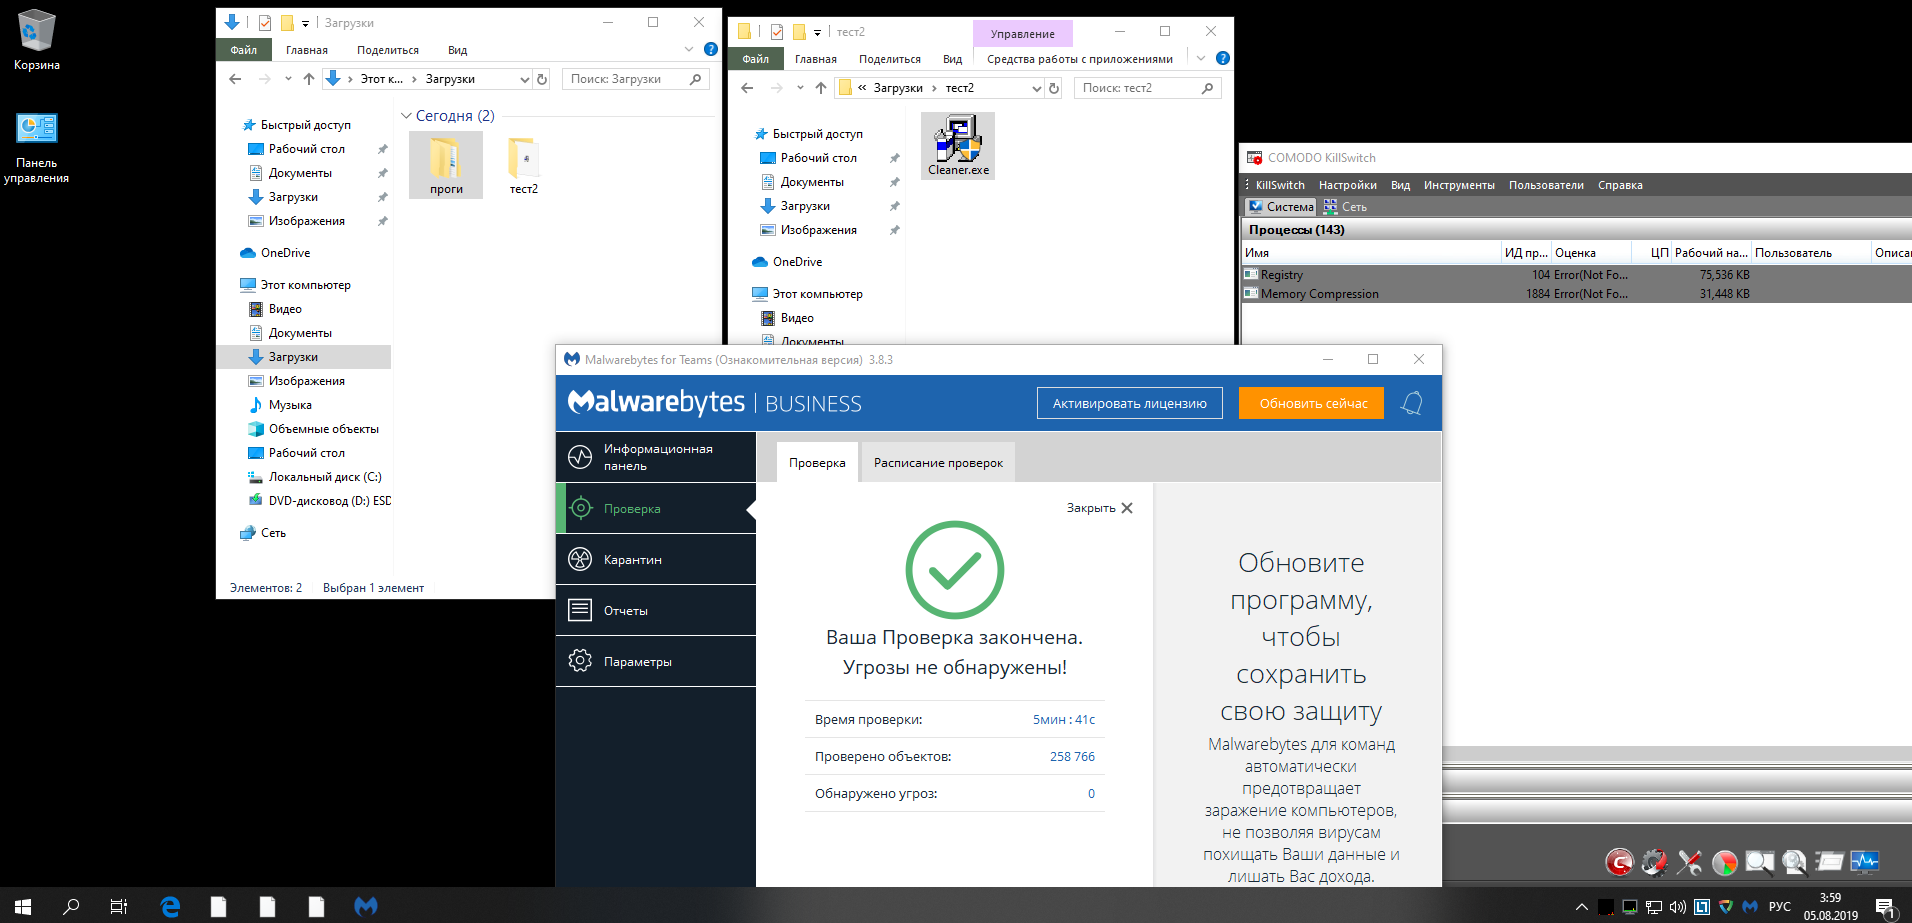1912x923 pixels.
Task: Click Закрыть to dismiss the scan results
Action: coord(1099,508)
